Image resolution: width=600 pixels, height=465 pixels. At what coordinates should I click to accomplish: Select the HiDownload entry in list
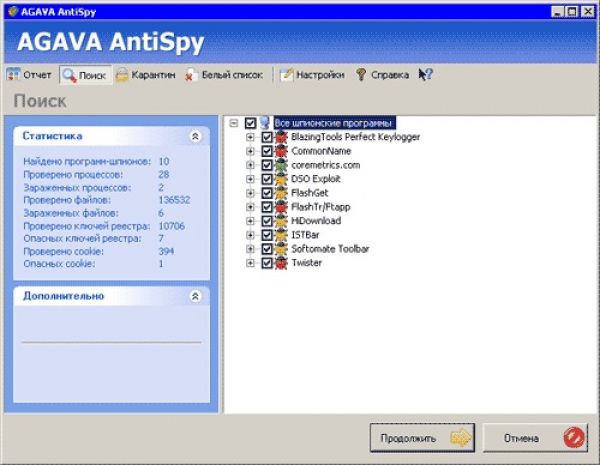coord(315,221)
